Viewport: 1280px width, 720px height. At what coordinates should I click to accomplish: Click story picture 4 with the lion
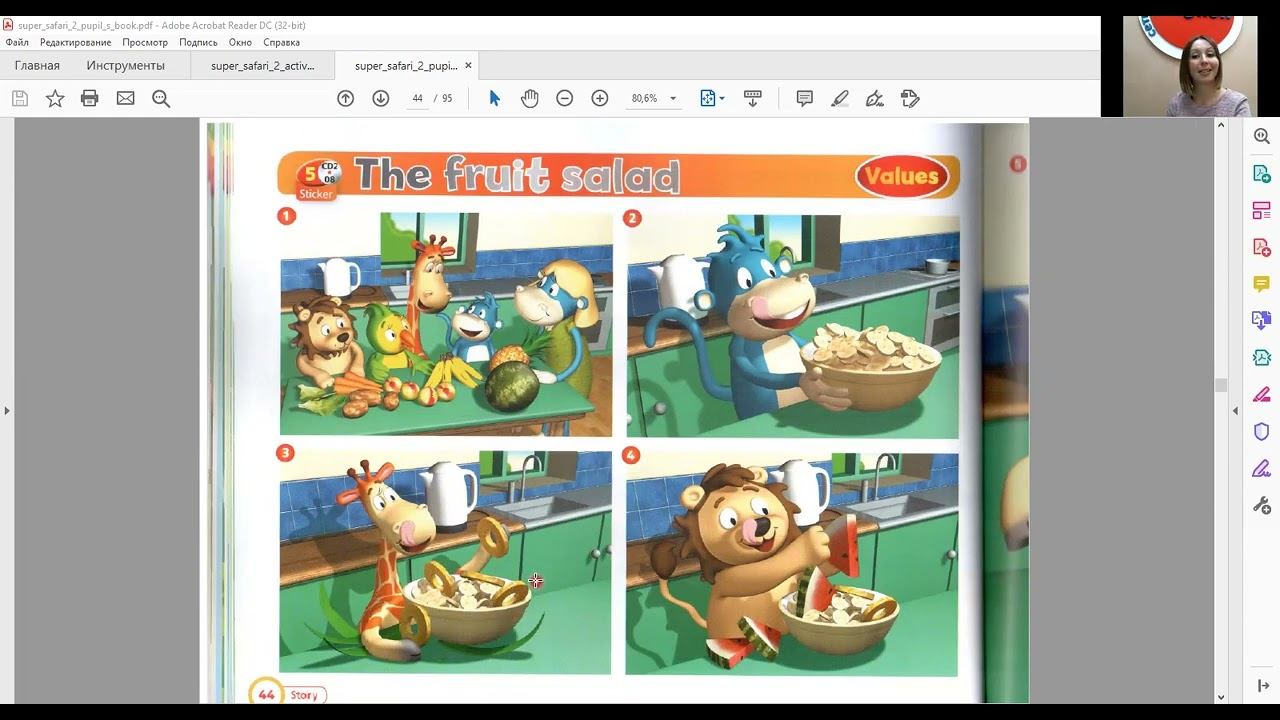792,564
